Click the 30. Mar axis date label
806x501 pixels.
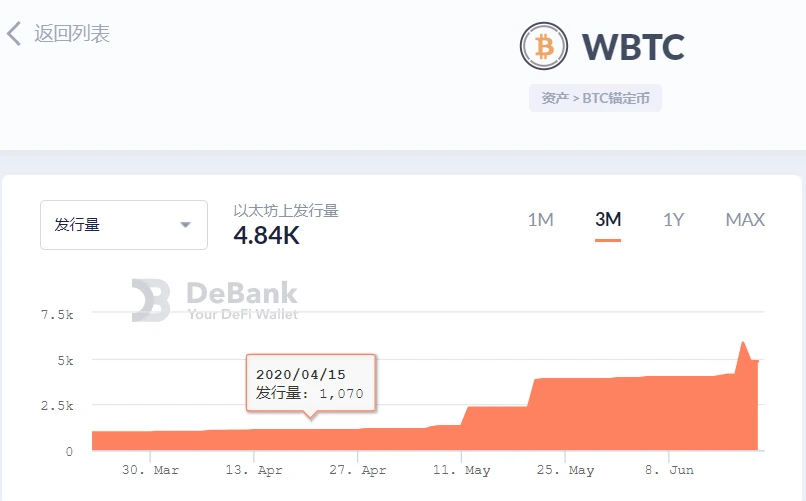150,470
